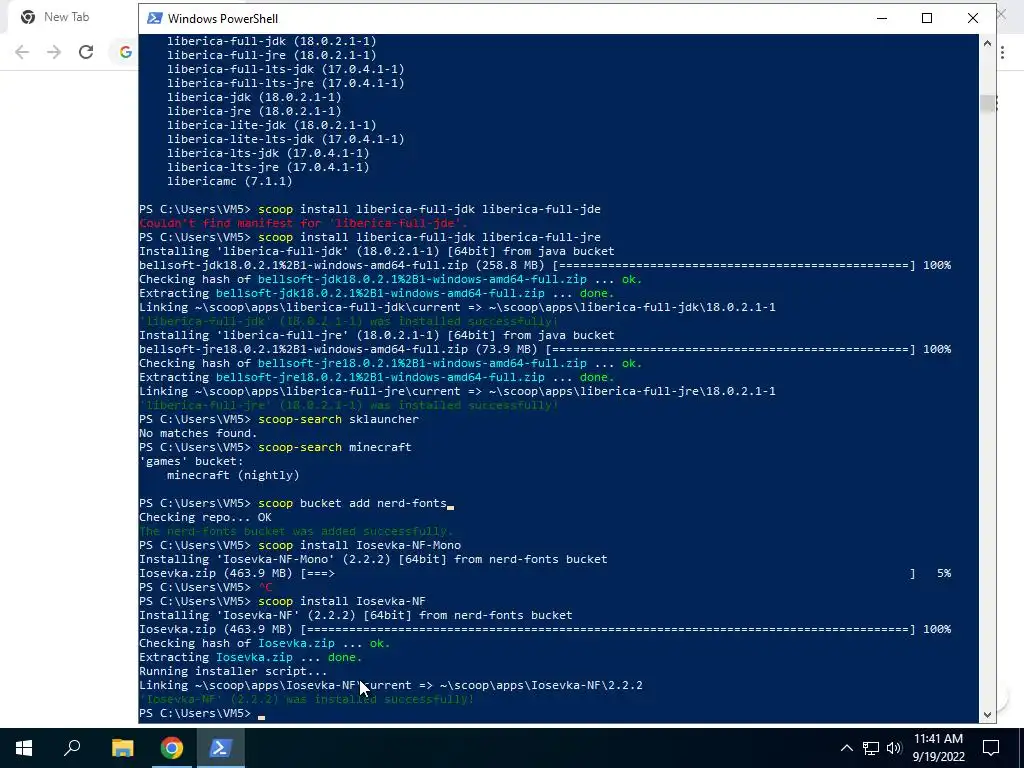
Task: Click 'Extracting Iosevka.zip ... done.' line
Action: [251, 658]
